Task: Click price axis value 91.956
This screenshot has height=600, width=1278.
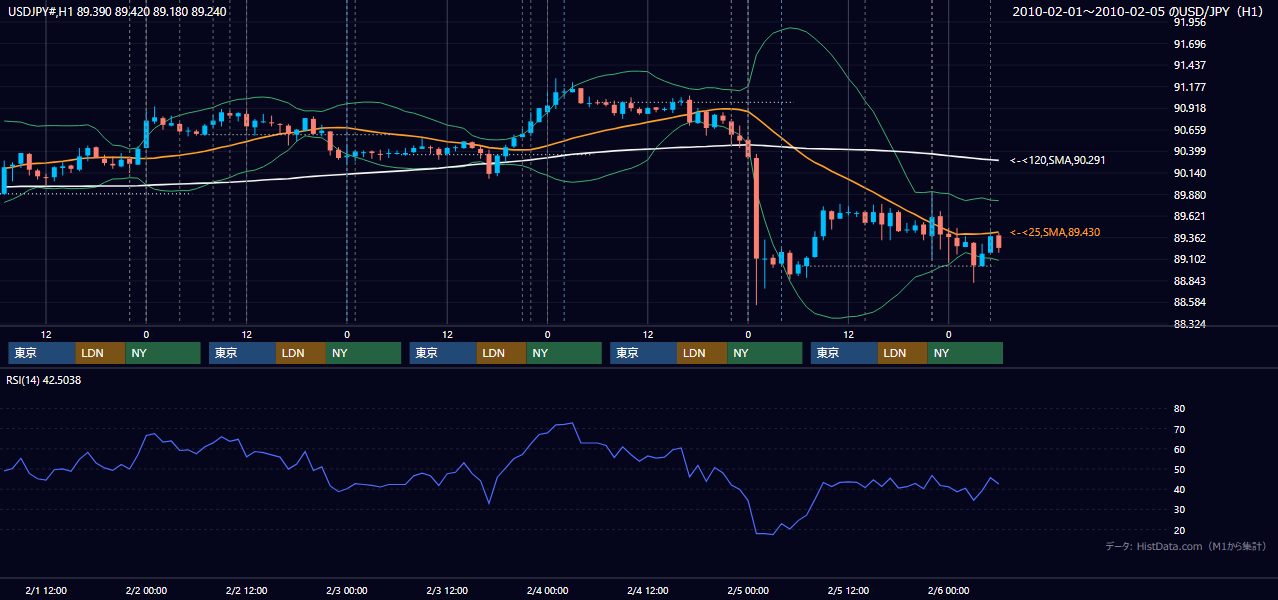Action: tap(1189, 22)
